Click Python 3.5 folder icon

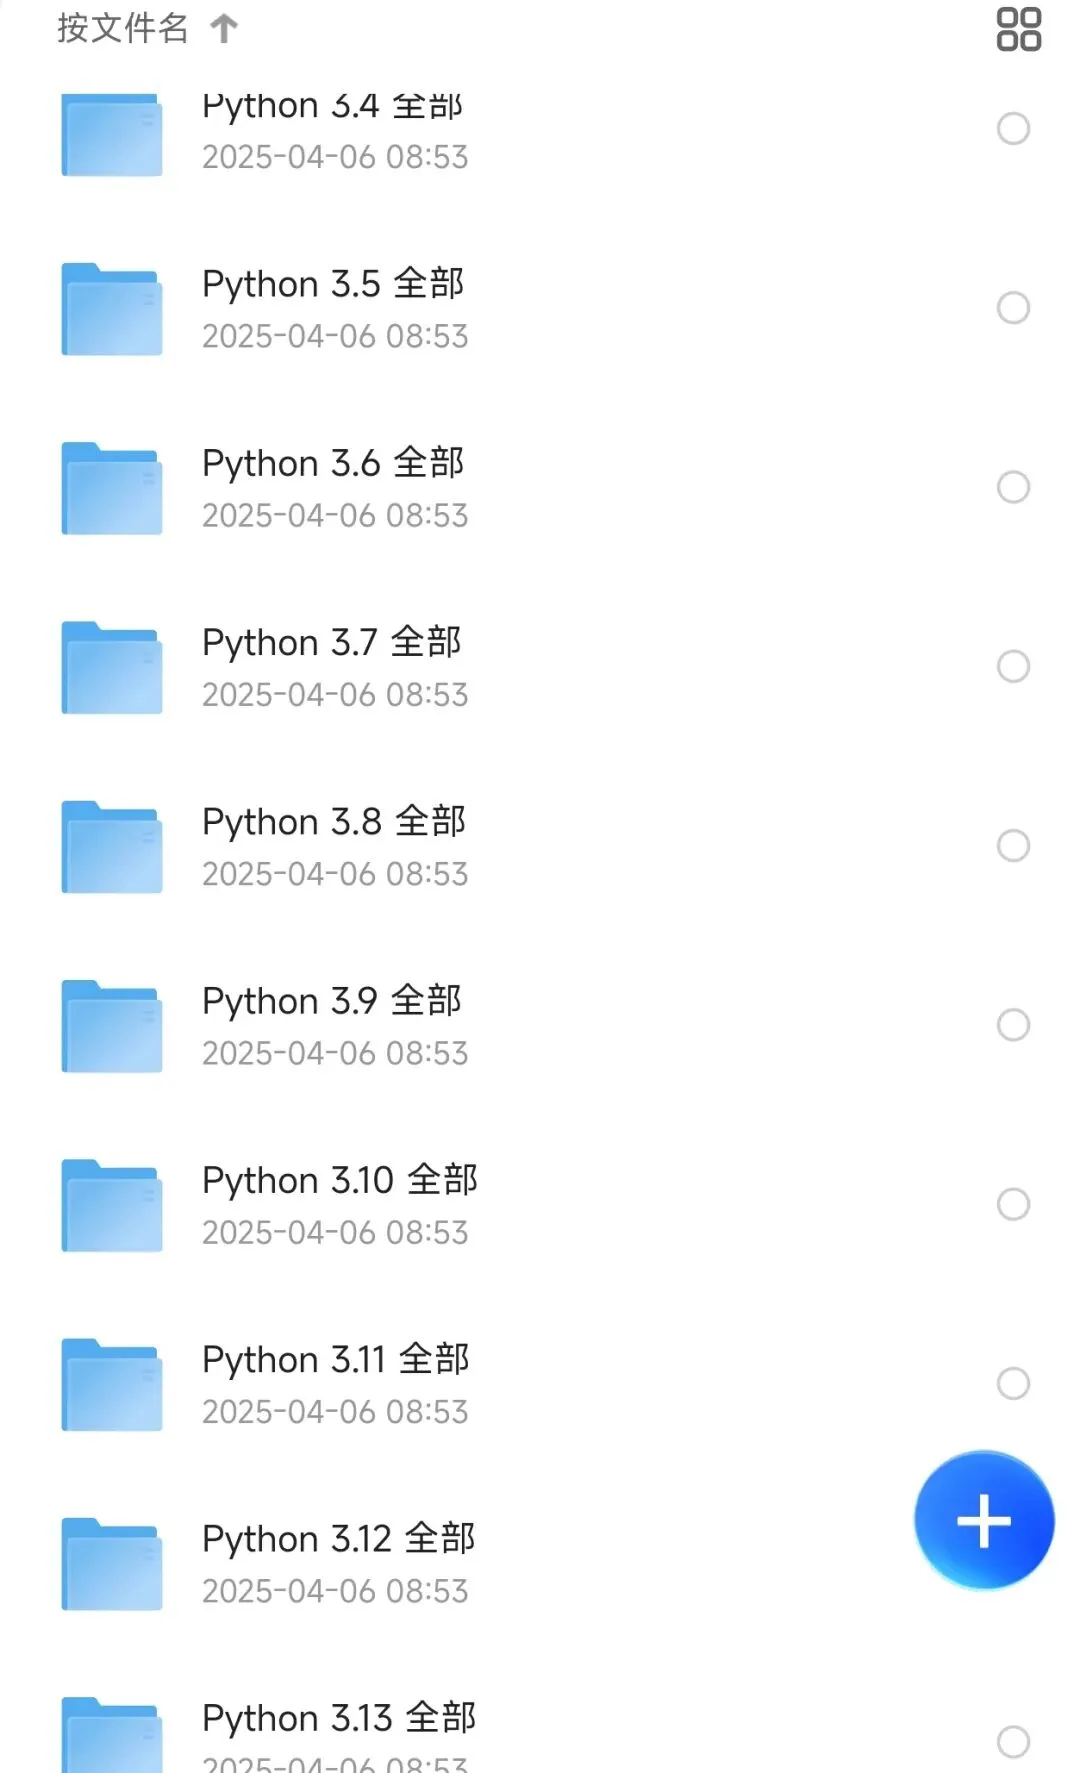[112, 309]
